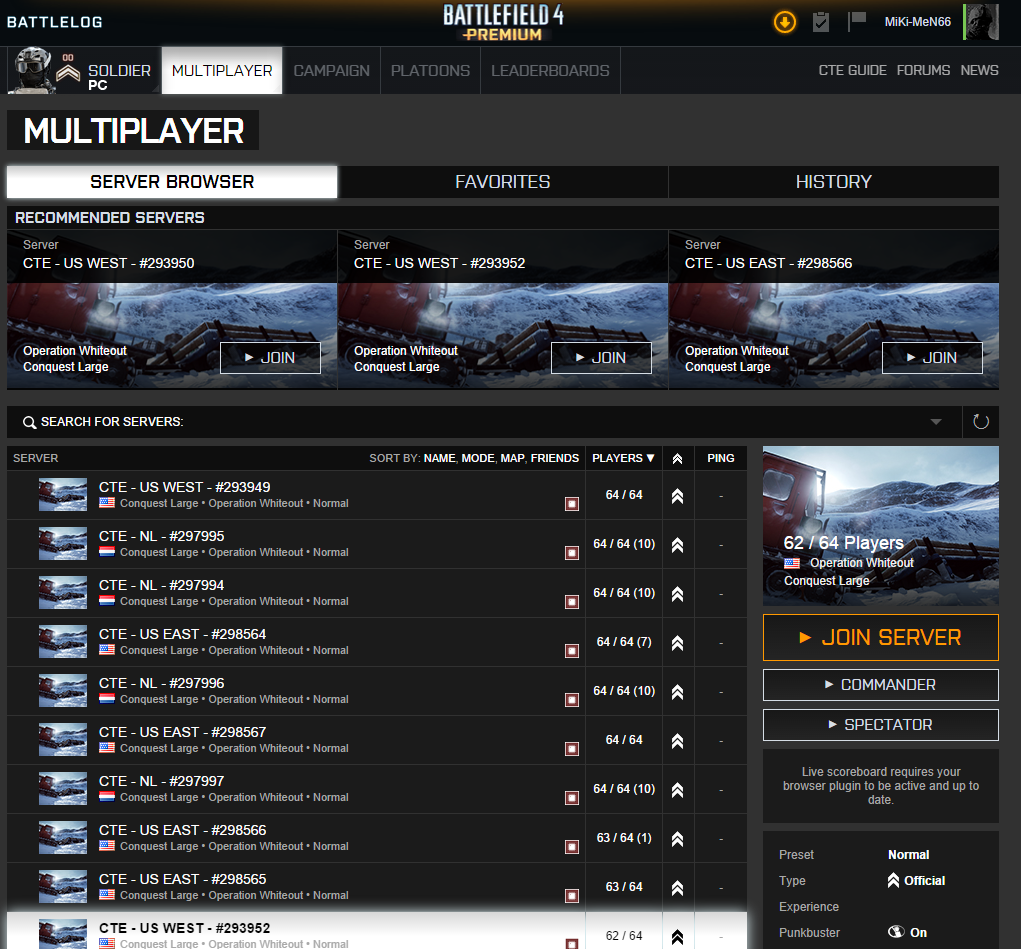Click favorite square icon for #293949
The height and width of the screenshot is (949, 1021).
(x=572, y=503)
